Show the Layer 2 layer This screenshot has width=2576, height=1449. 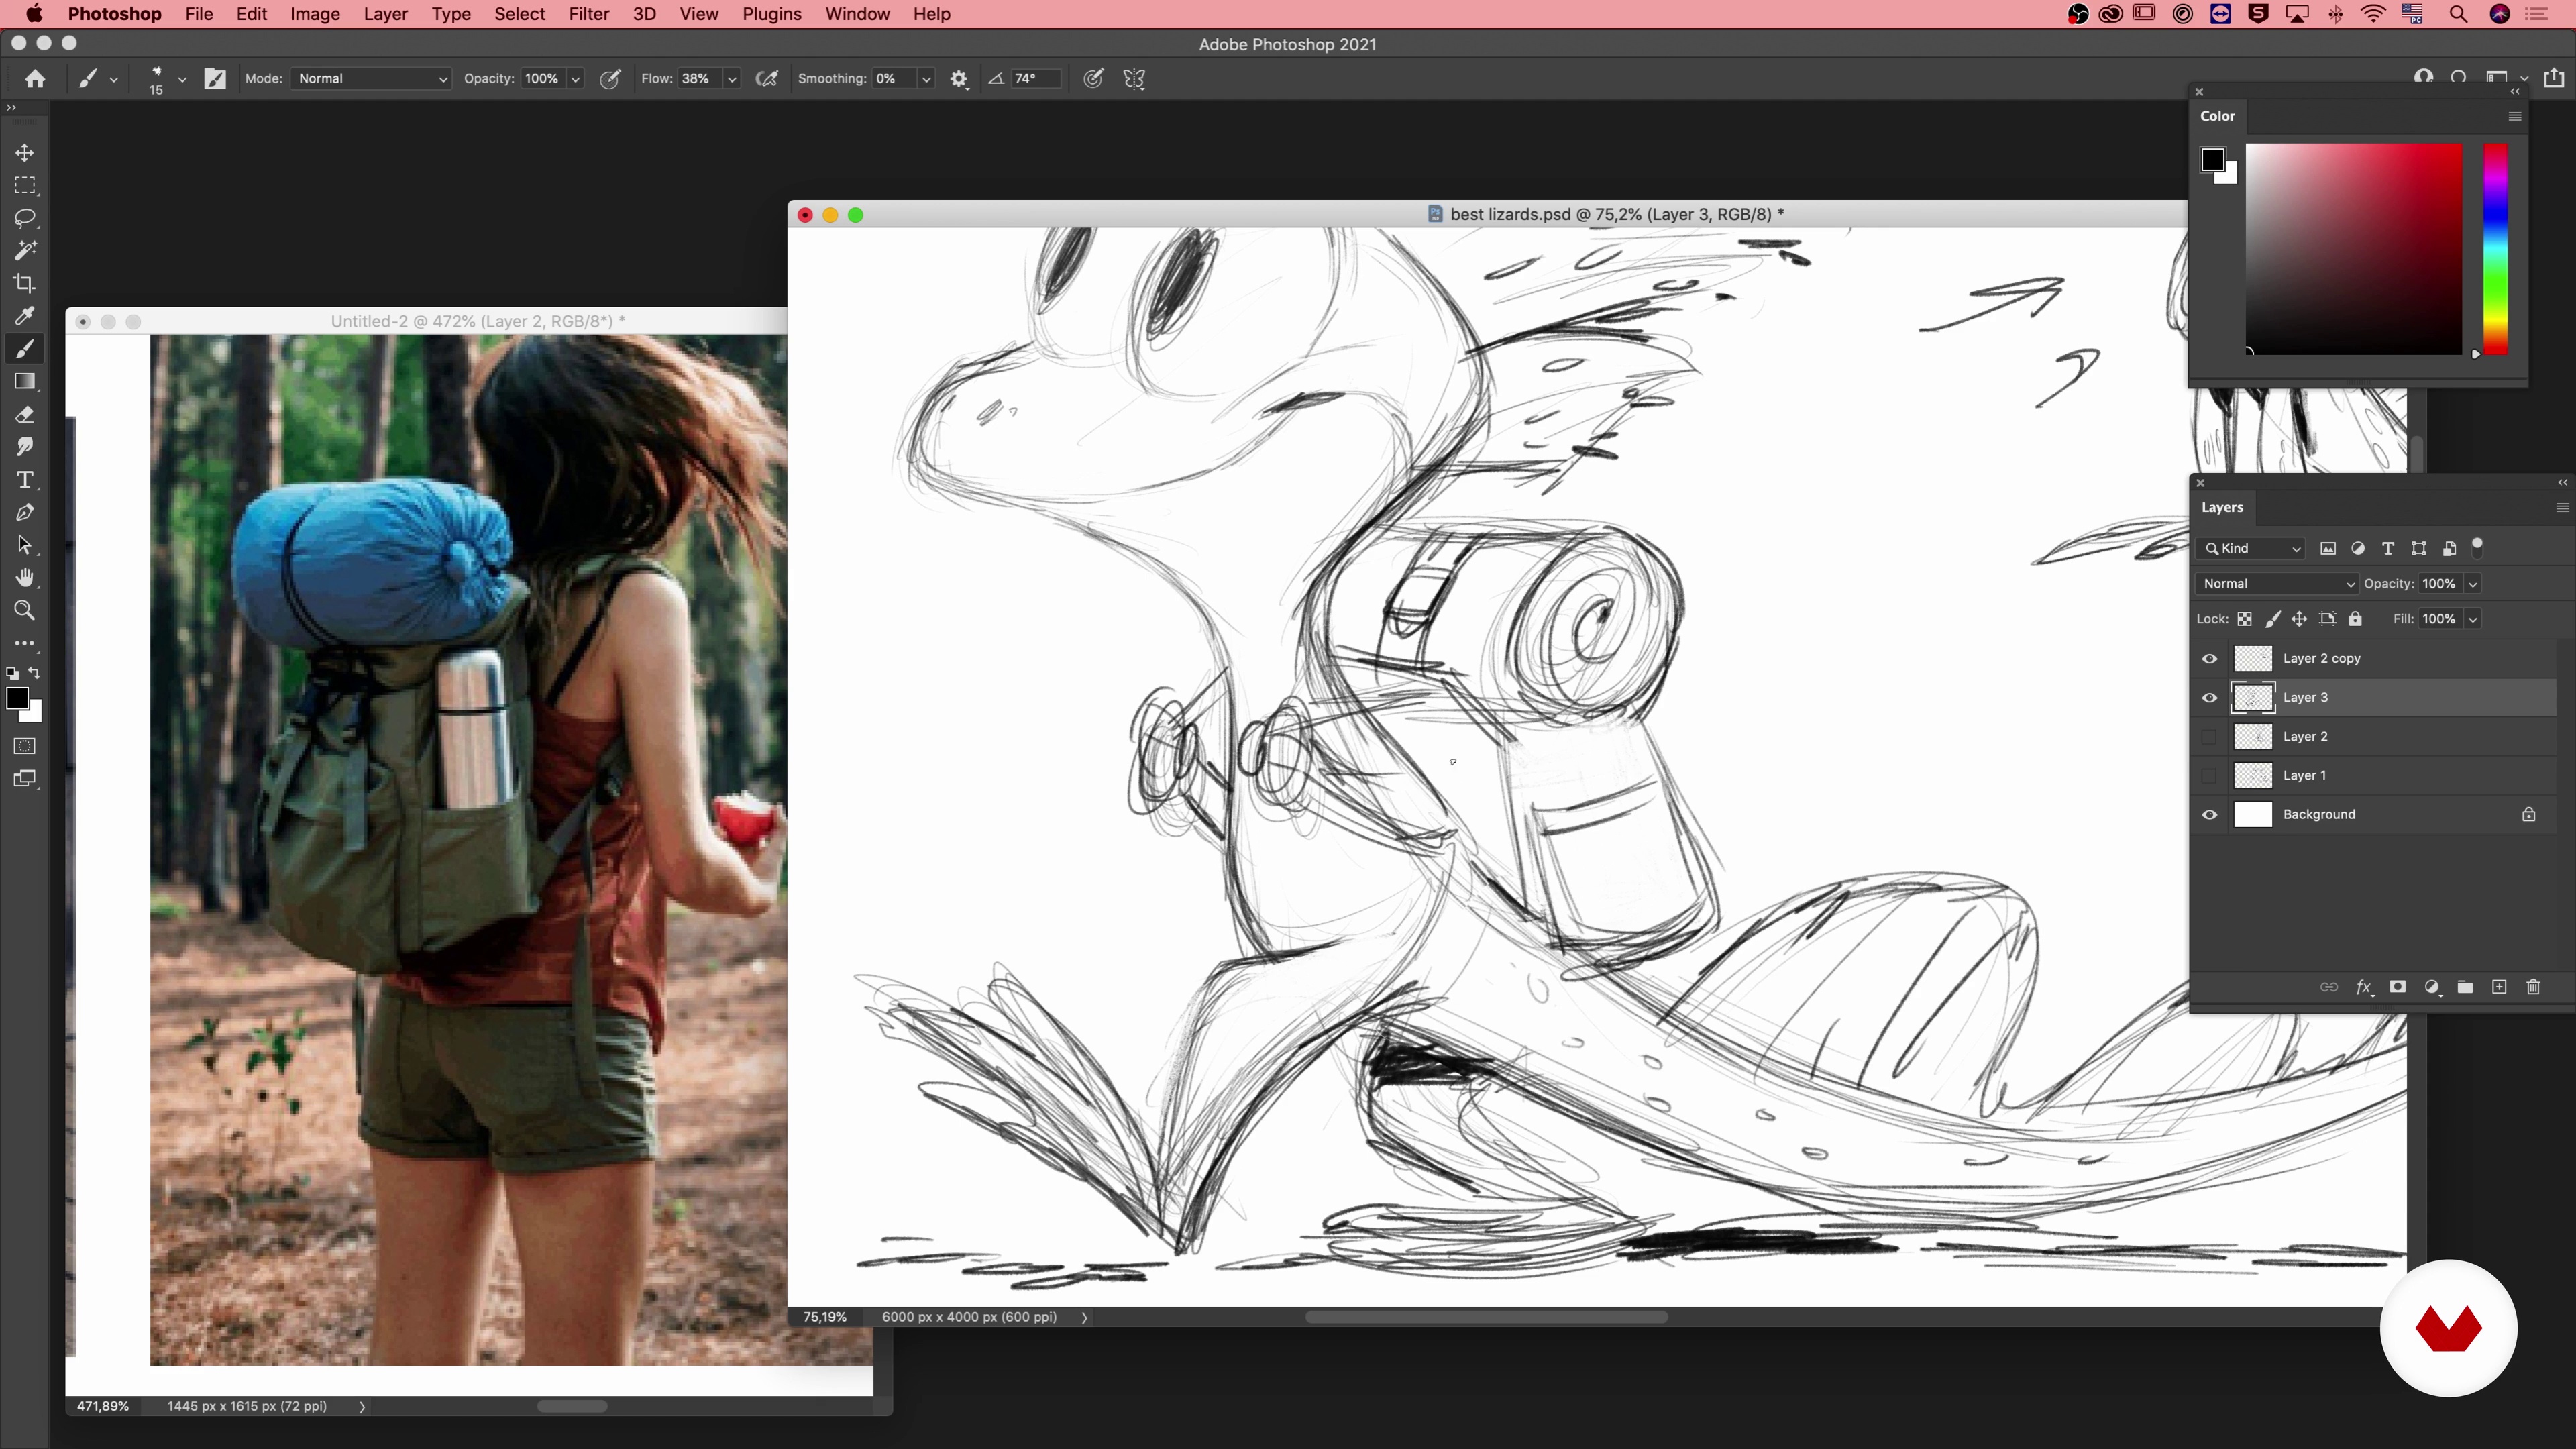2210,736
